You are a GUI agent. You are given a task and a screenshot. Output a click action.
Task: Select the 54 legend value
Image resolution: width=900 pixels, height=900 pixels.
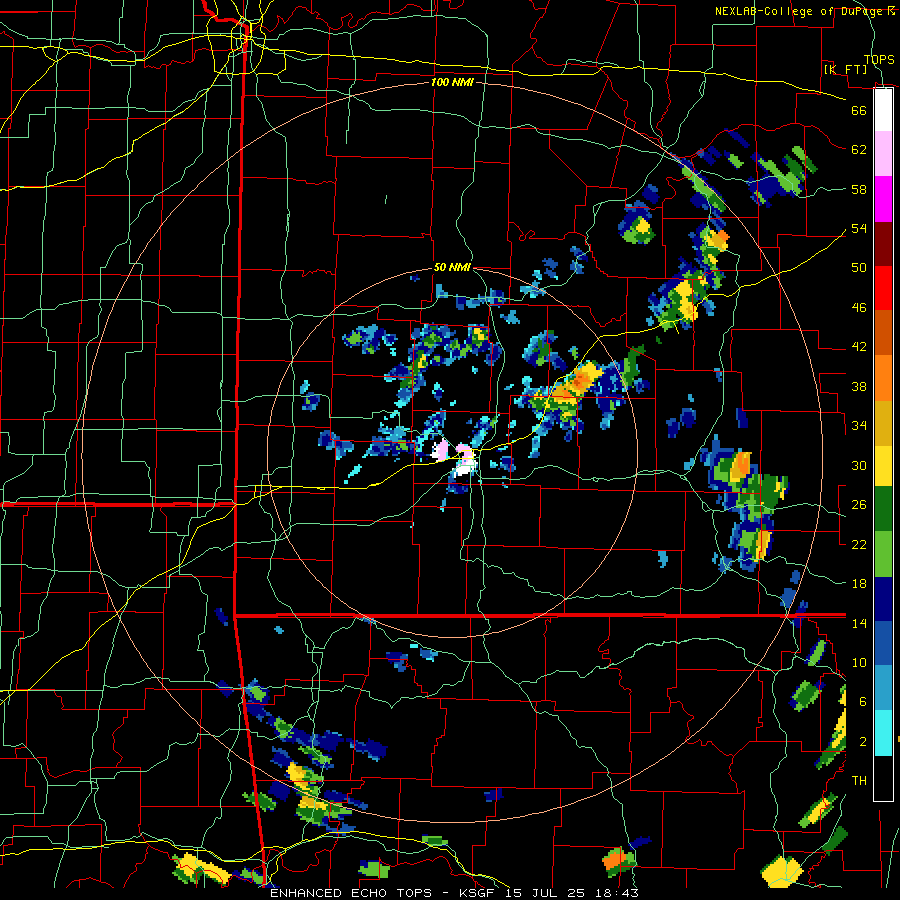[859, 228]
